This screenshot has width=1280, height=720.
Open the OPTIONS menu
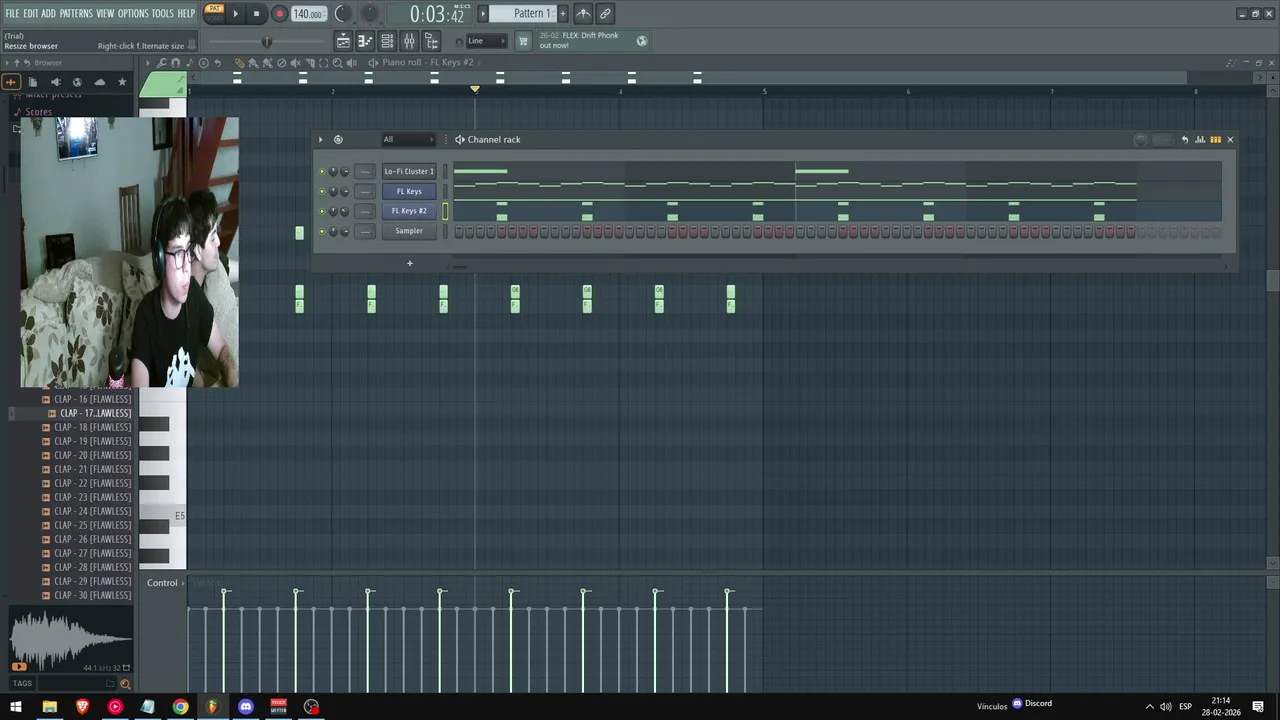pyautogui.click(x=133, y=13)
